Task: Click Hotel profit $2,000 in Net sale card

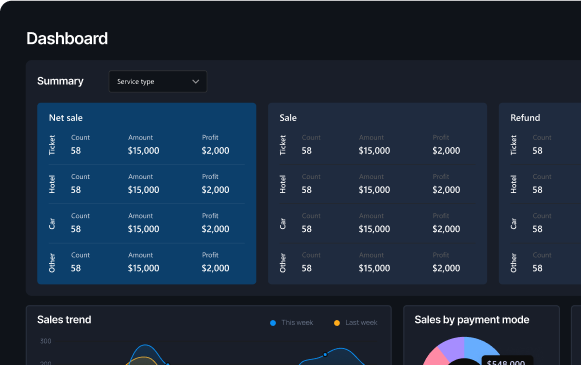Action: click(x=215, y=190)
